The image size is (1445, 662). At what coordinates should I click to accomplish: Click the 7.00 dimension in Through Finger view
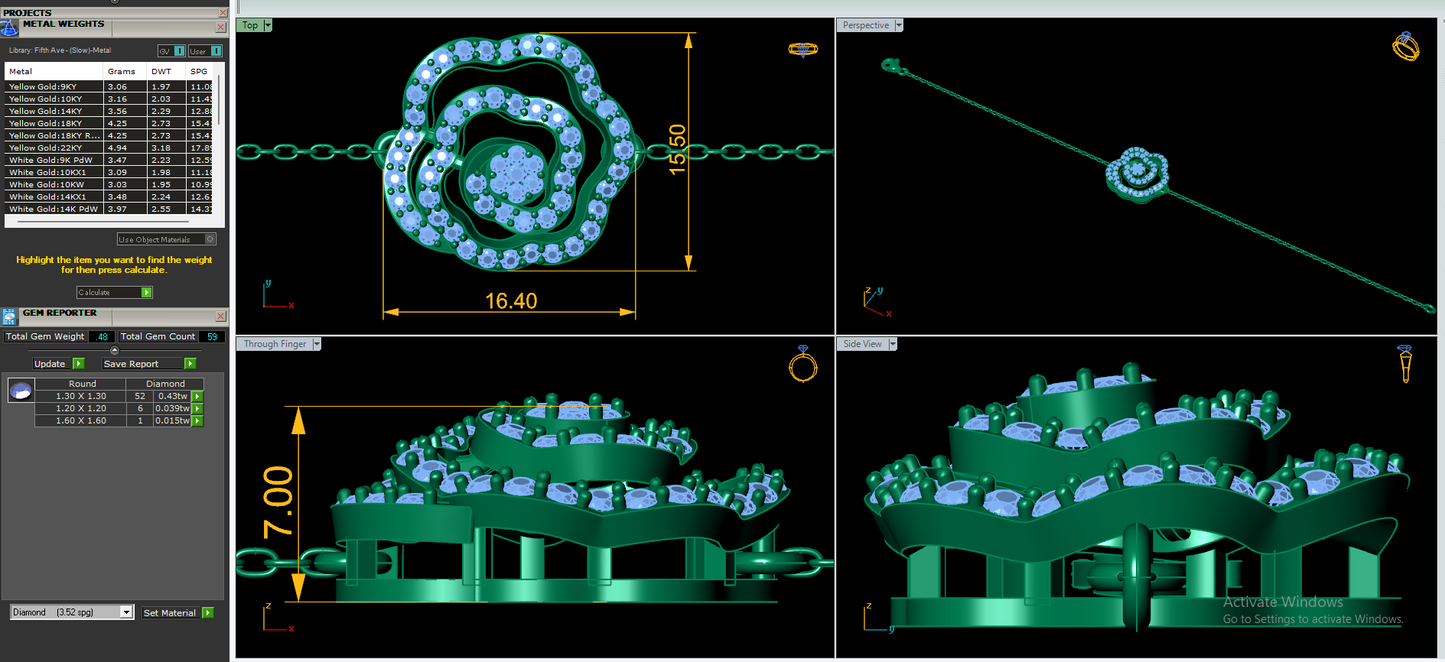point(279,503)
